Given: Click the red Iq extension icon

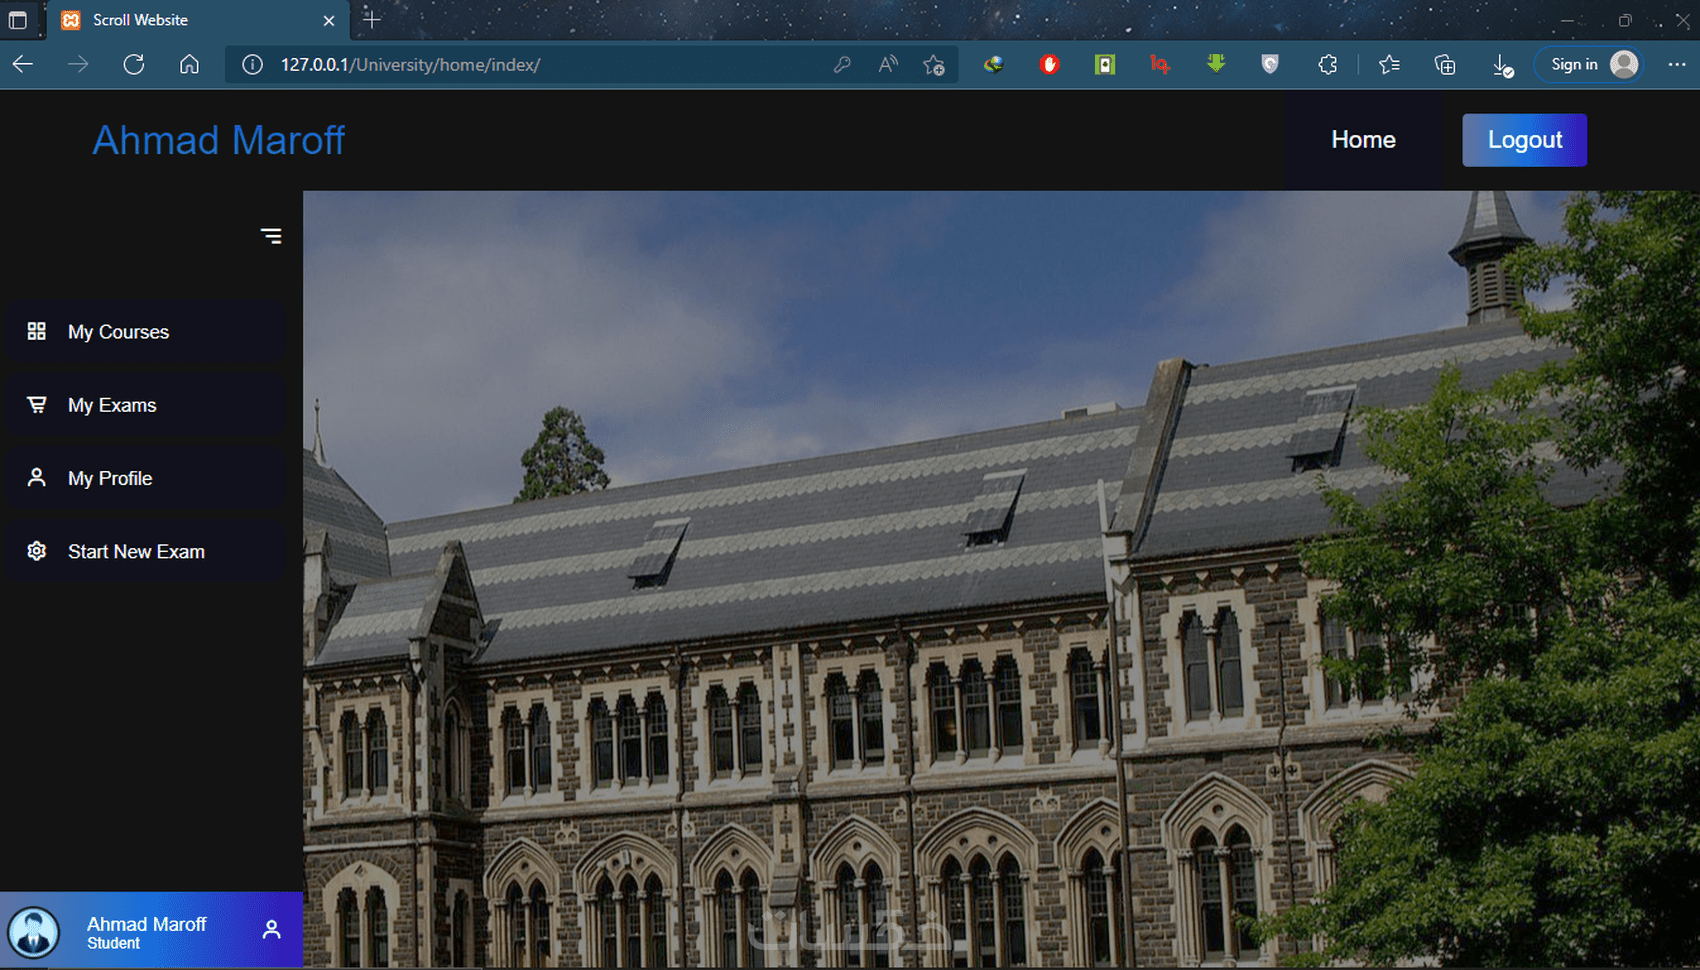Looking at the screenshot, I should pyautogui.click(x=1160, y=65).
